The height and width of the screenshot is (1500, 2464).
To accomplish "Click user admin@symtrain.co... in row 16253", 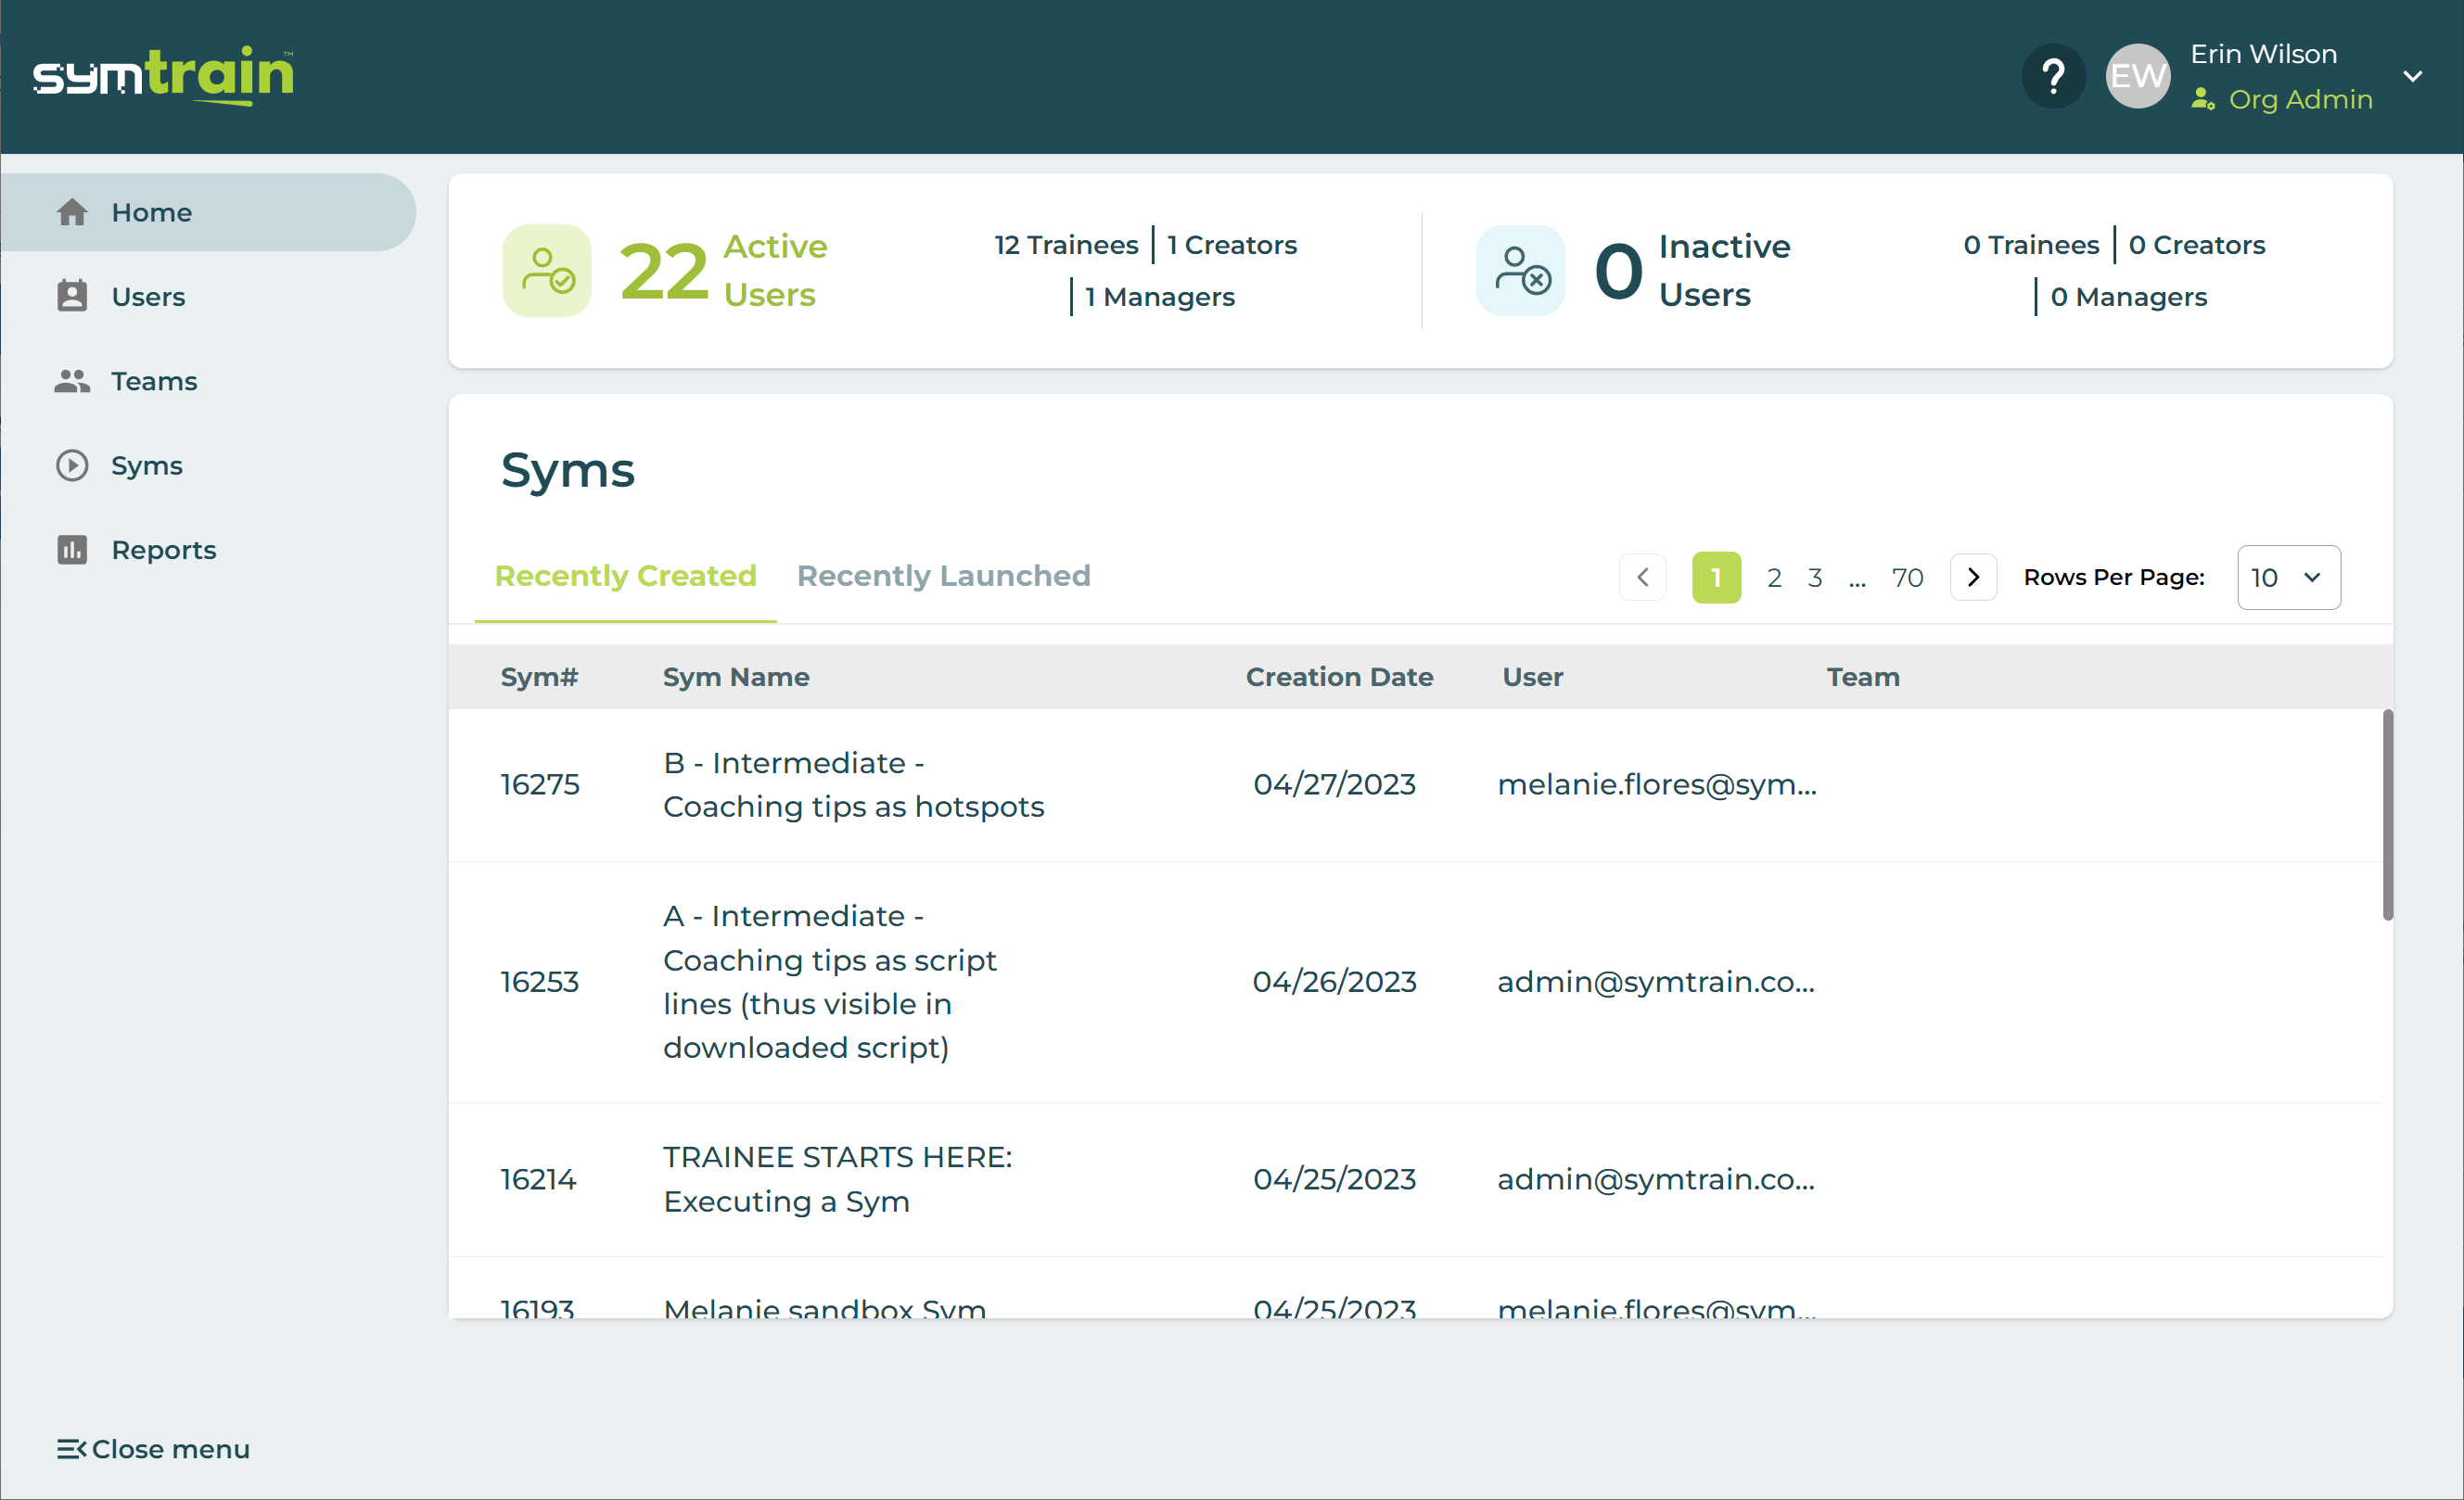I will coord(1656,981).
